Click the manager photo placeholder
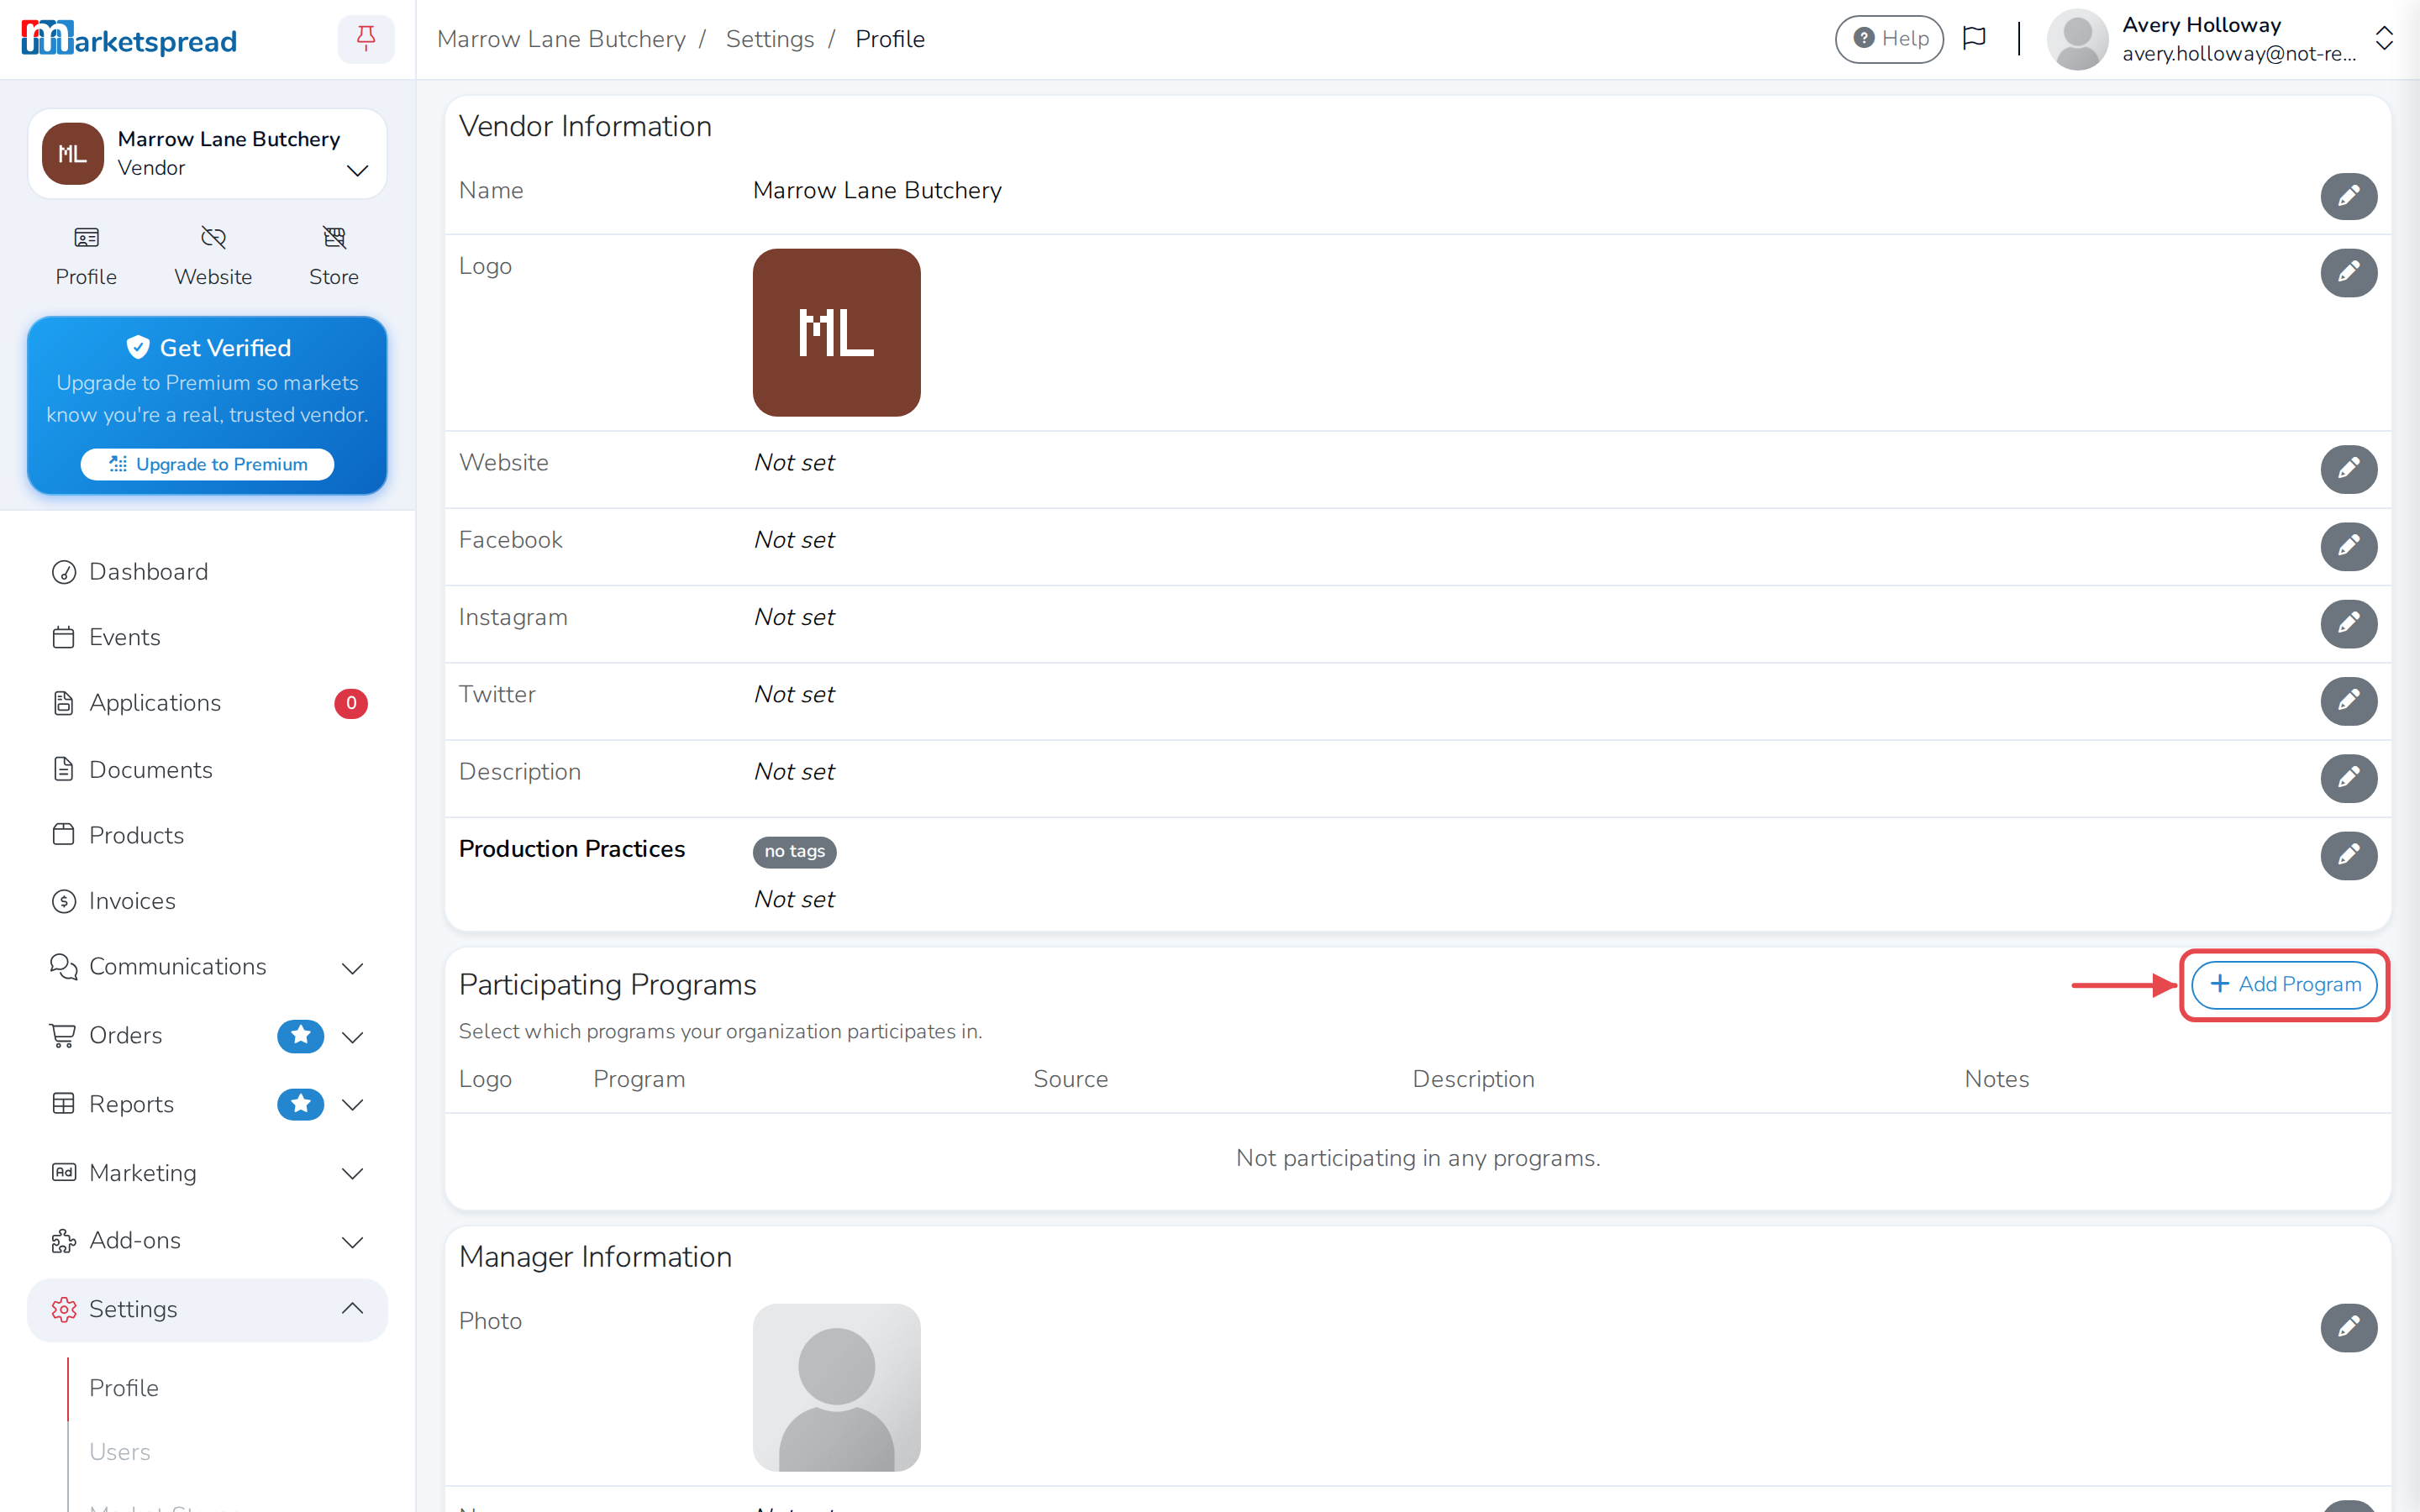The width and height of the screenshot is (2420, 1512). coord(836,1388)
